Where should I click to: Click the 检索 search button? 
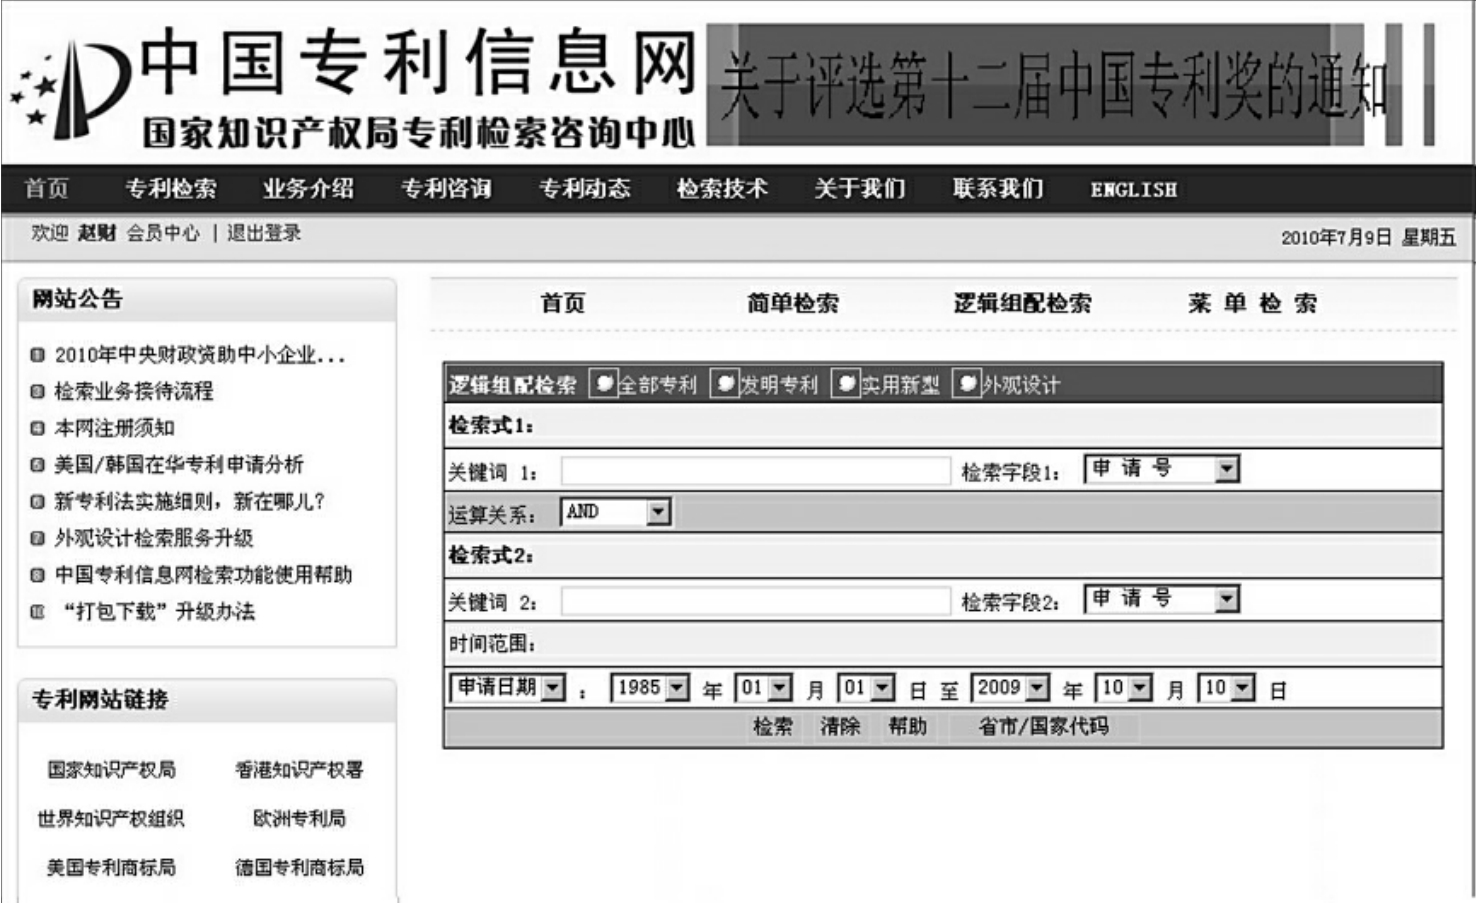click(x=773, y=727)
